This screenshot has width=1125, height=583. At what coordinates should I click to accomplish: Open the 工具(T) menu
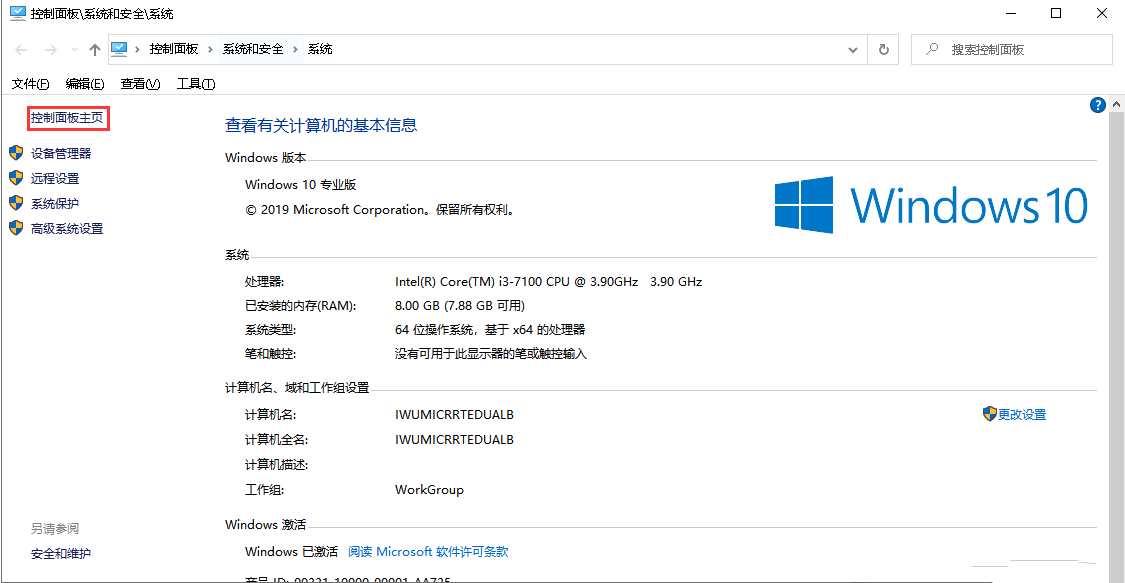196,84
